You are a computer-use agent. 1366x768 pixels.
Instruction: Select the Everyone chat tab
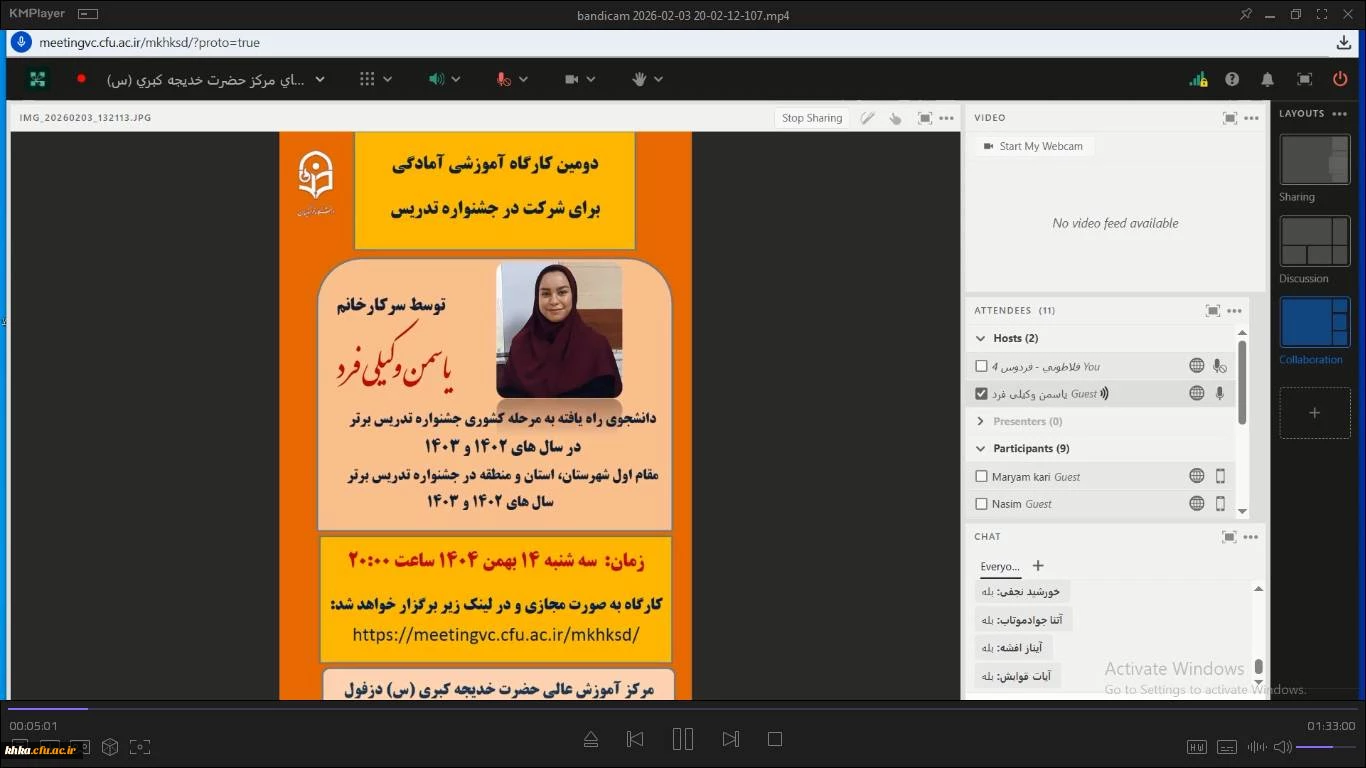(999, 566)
